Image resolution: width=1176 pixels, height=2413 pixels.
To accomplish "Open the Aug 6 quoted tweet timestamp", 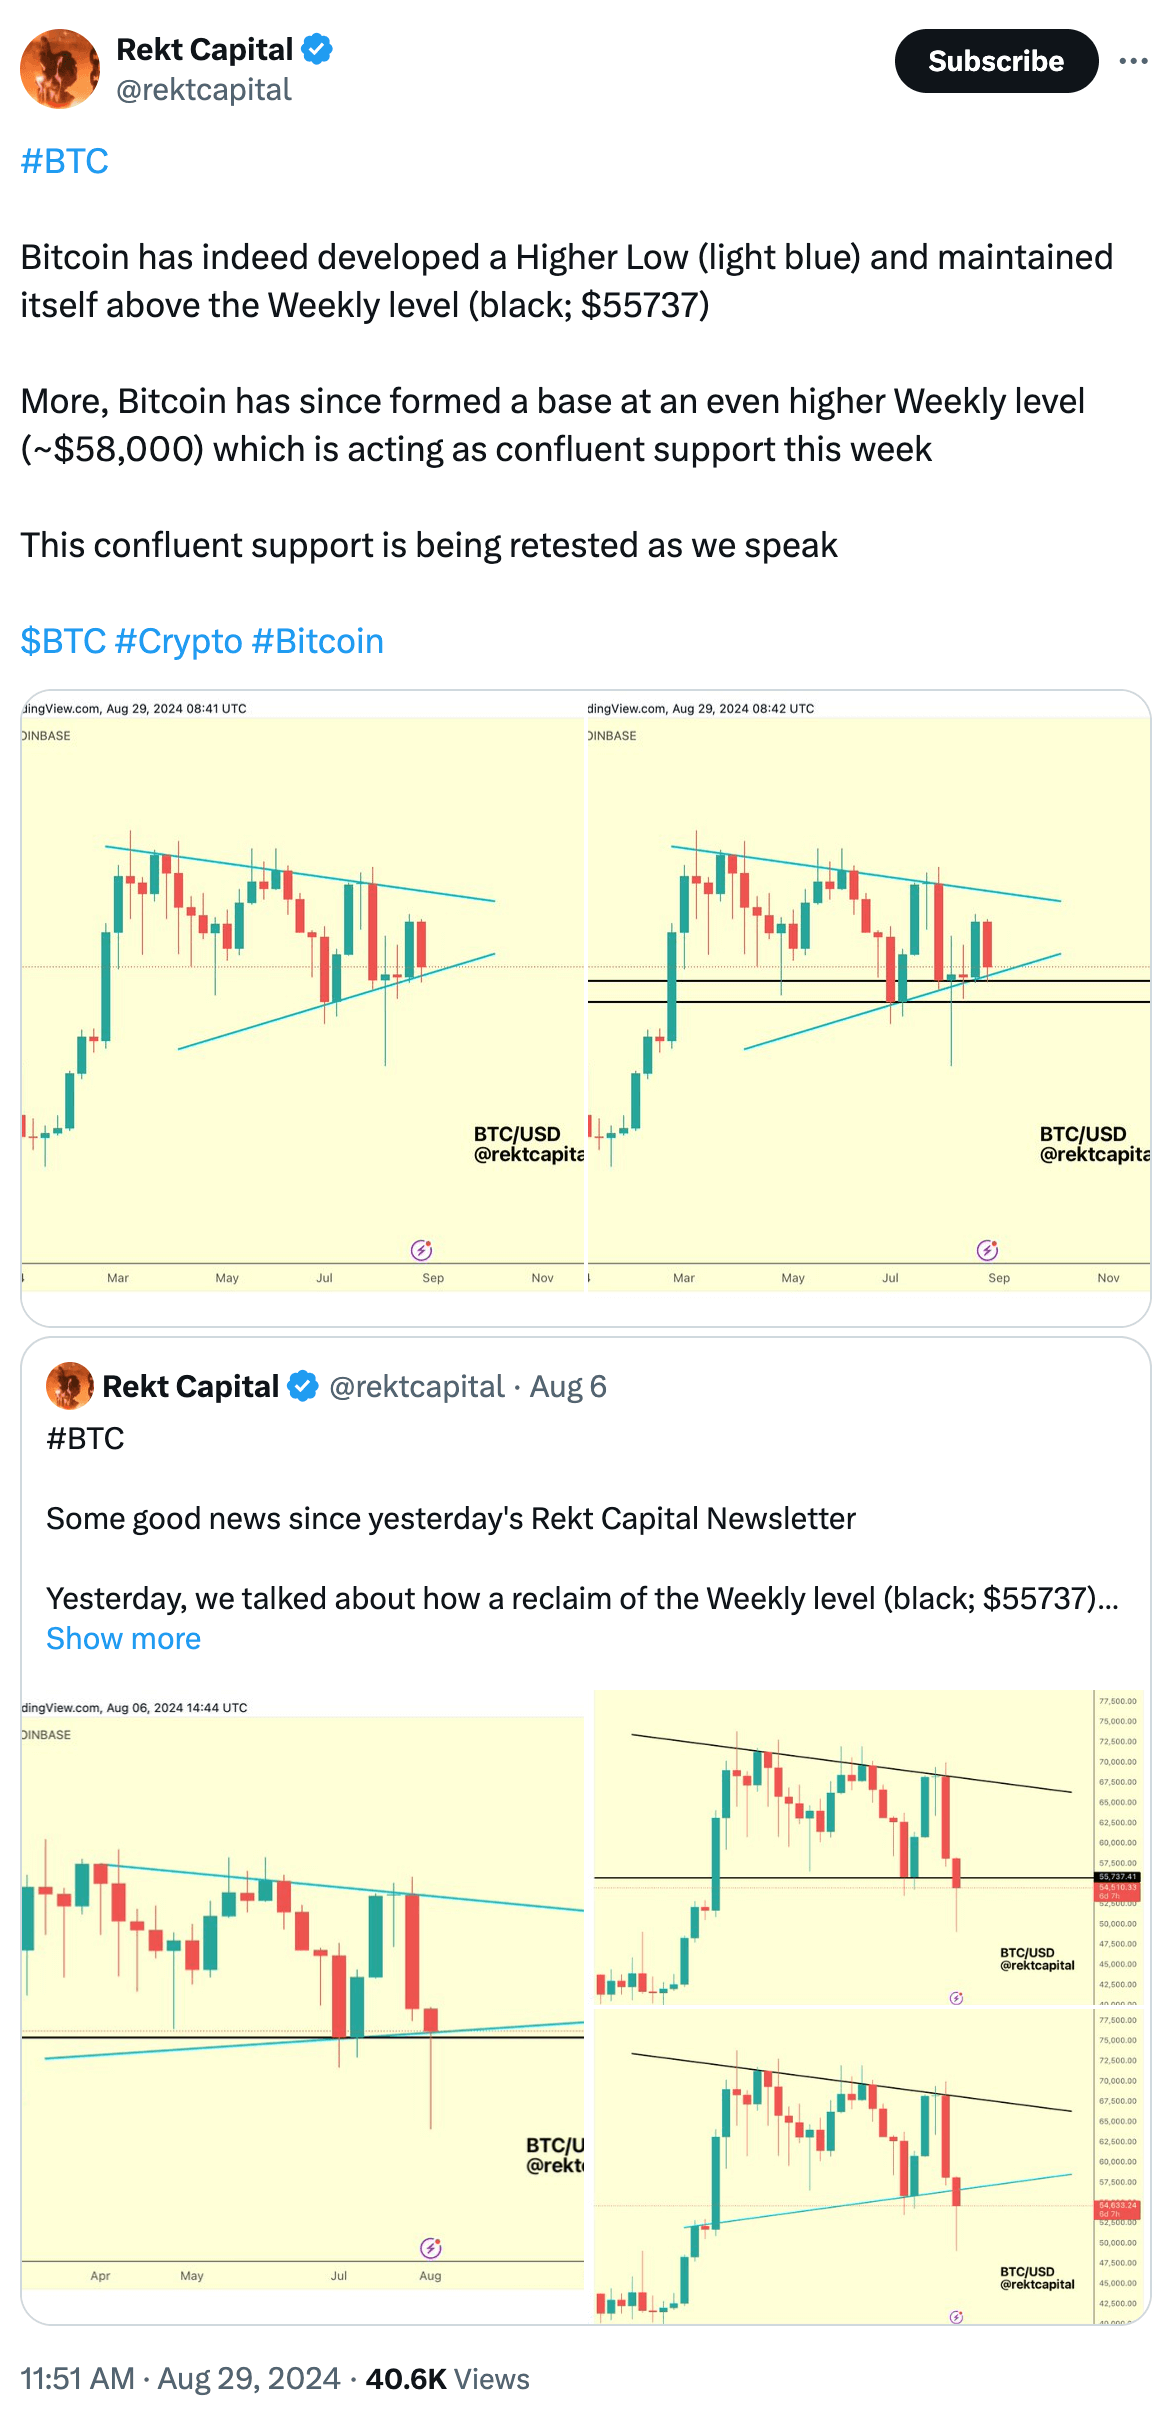I will point(568,1387).
